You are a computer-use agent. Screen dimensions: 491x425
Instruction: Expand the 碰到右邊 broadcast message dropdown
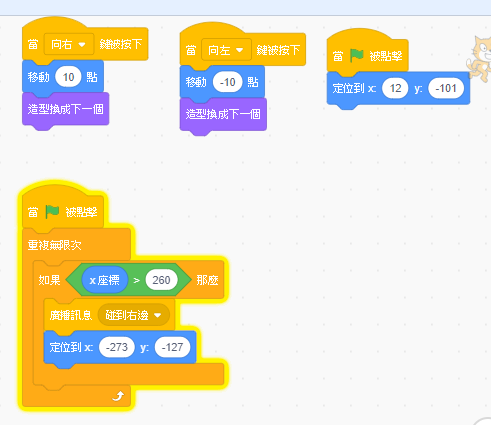(134, 315)
